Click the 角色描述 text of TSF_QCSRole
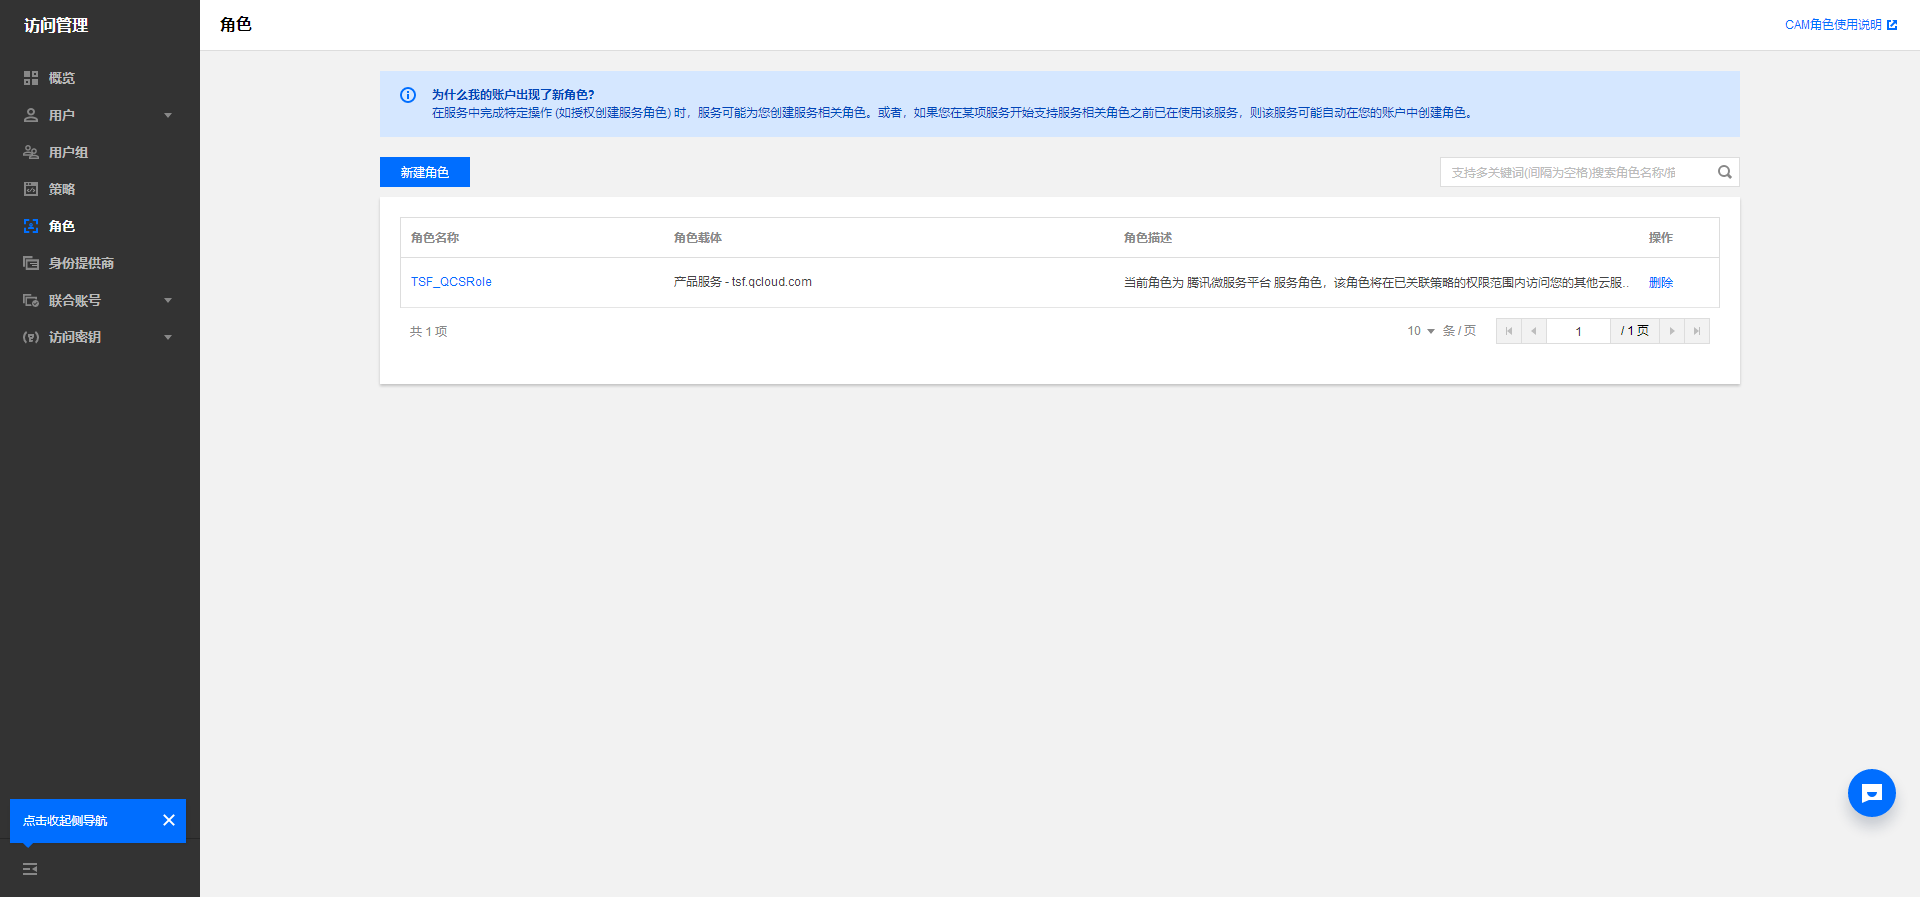The image size is (1920, 897). (1377, 282)
